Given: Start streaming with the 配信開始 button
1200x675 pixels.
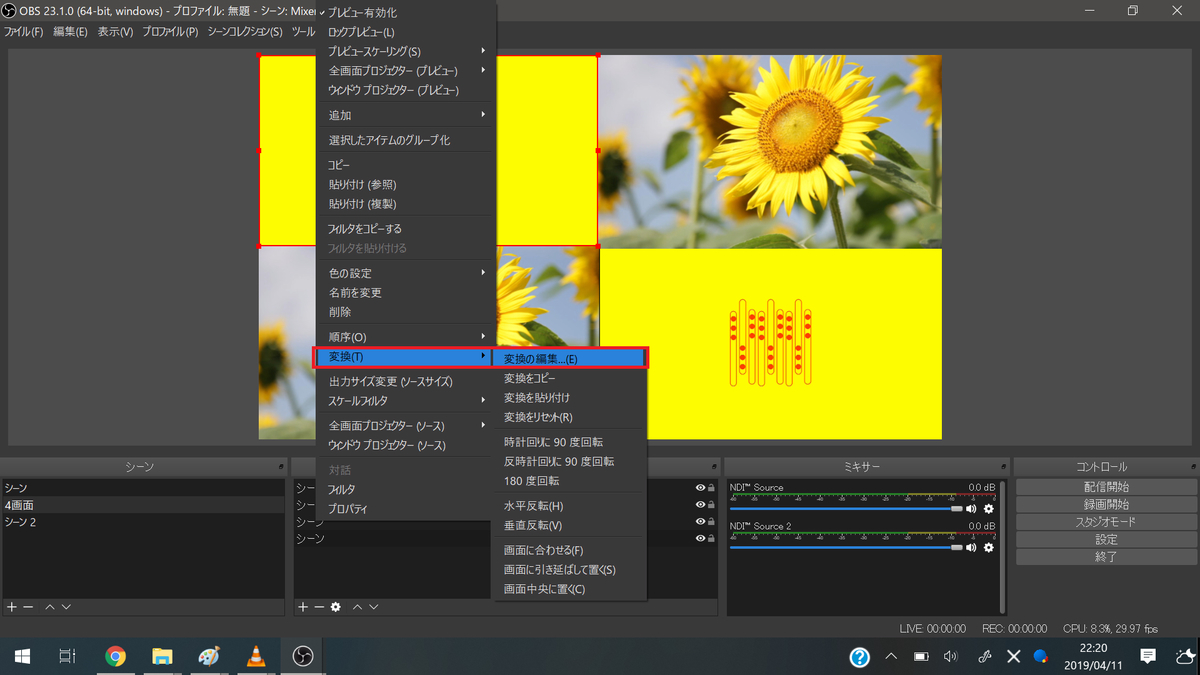Looking at the screenshot, I should tap(1104, 486).
